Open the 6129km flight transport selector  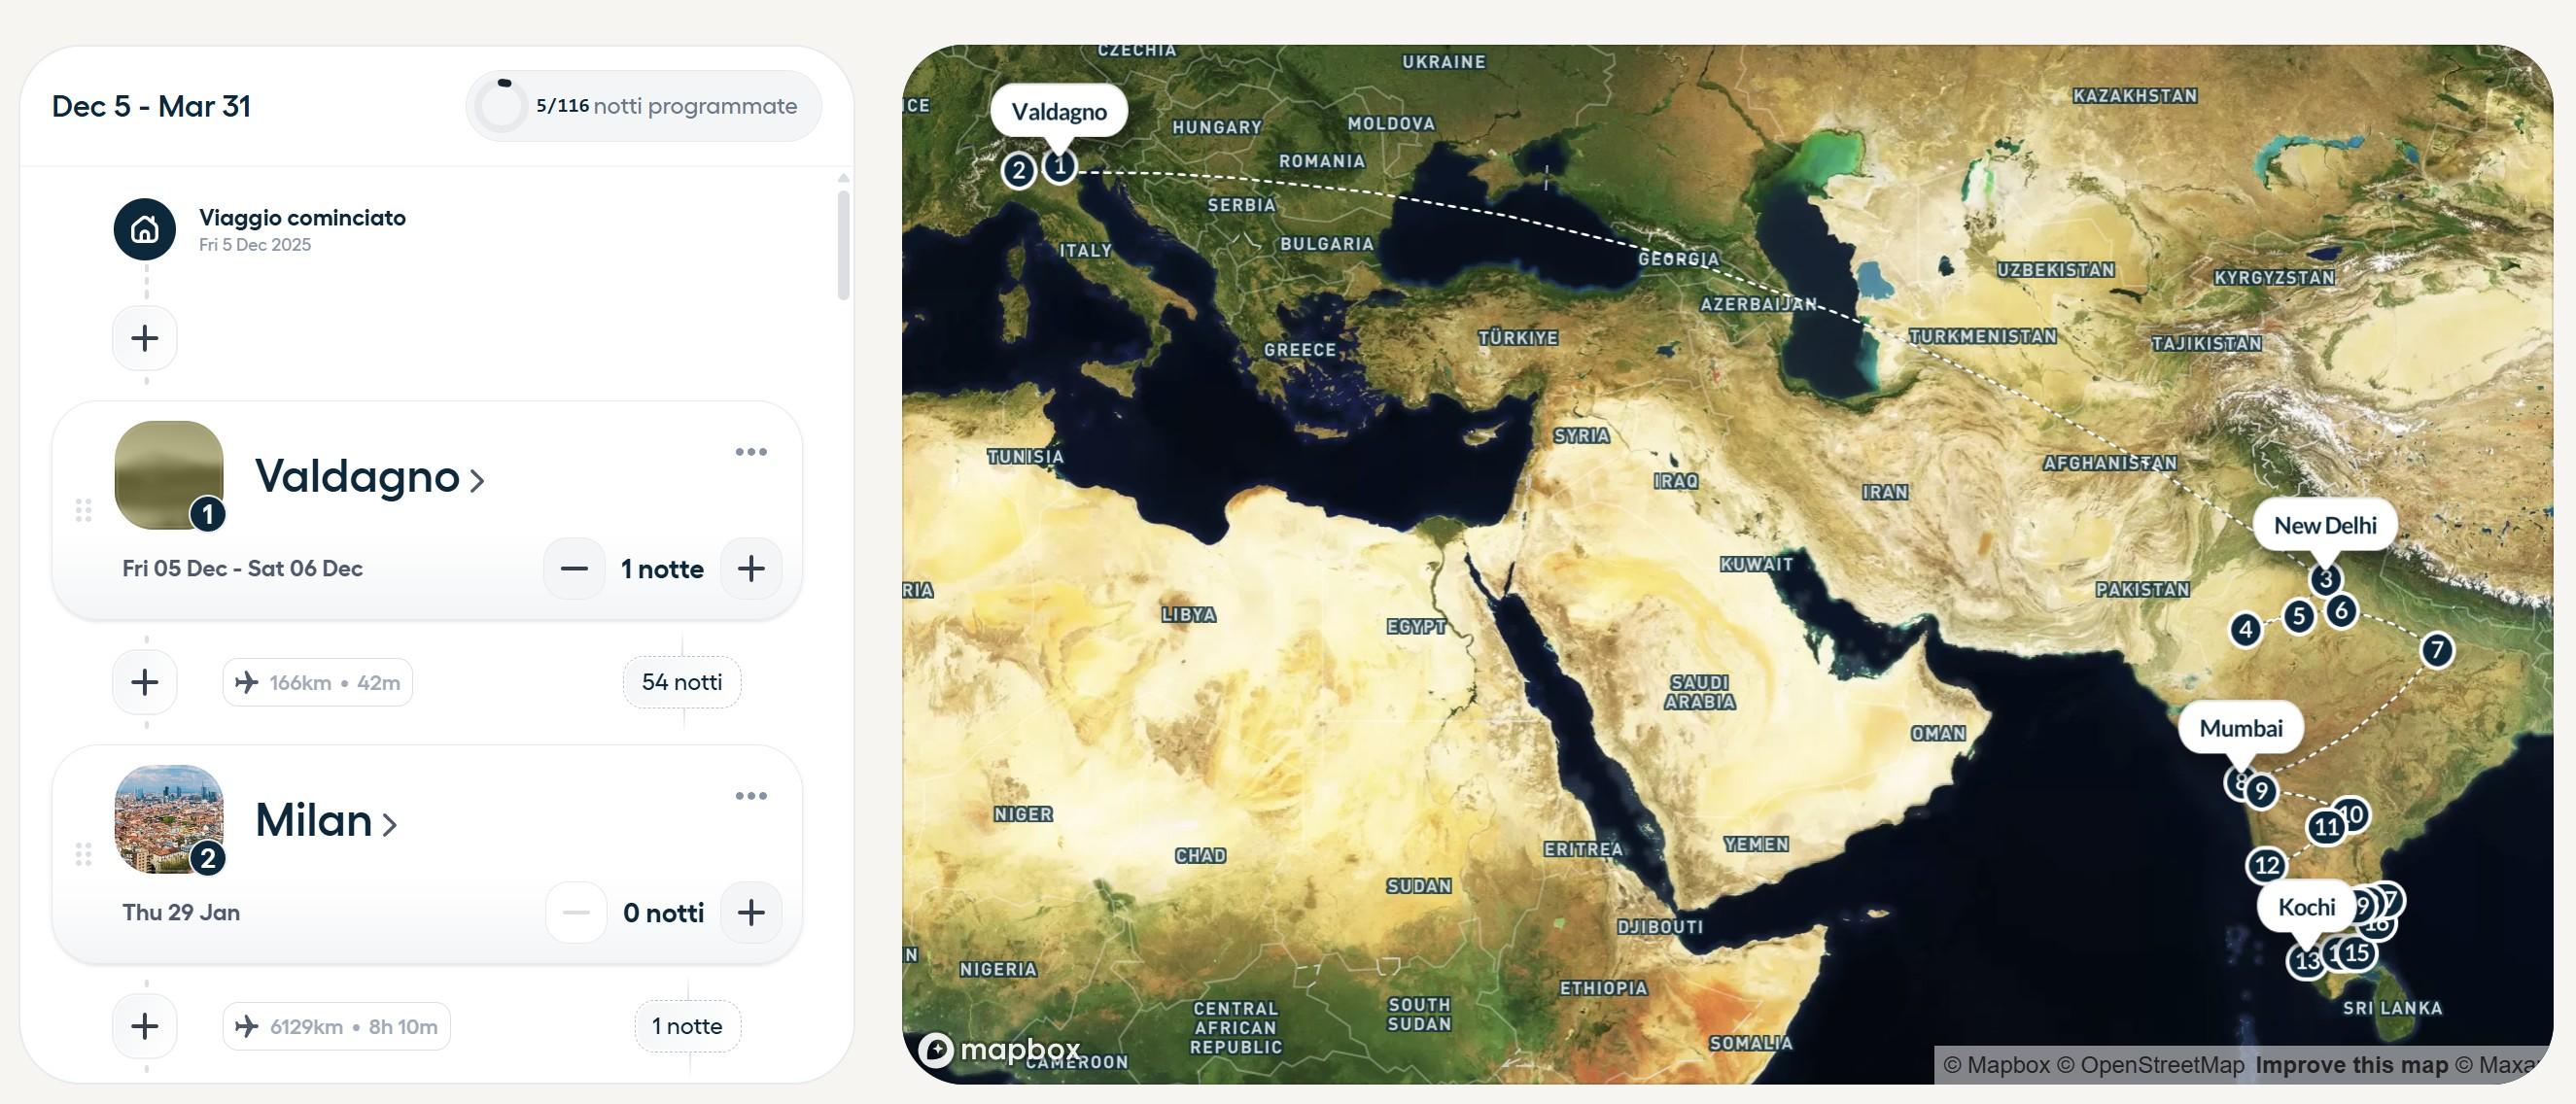tap(336, 1026)
